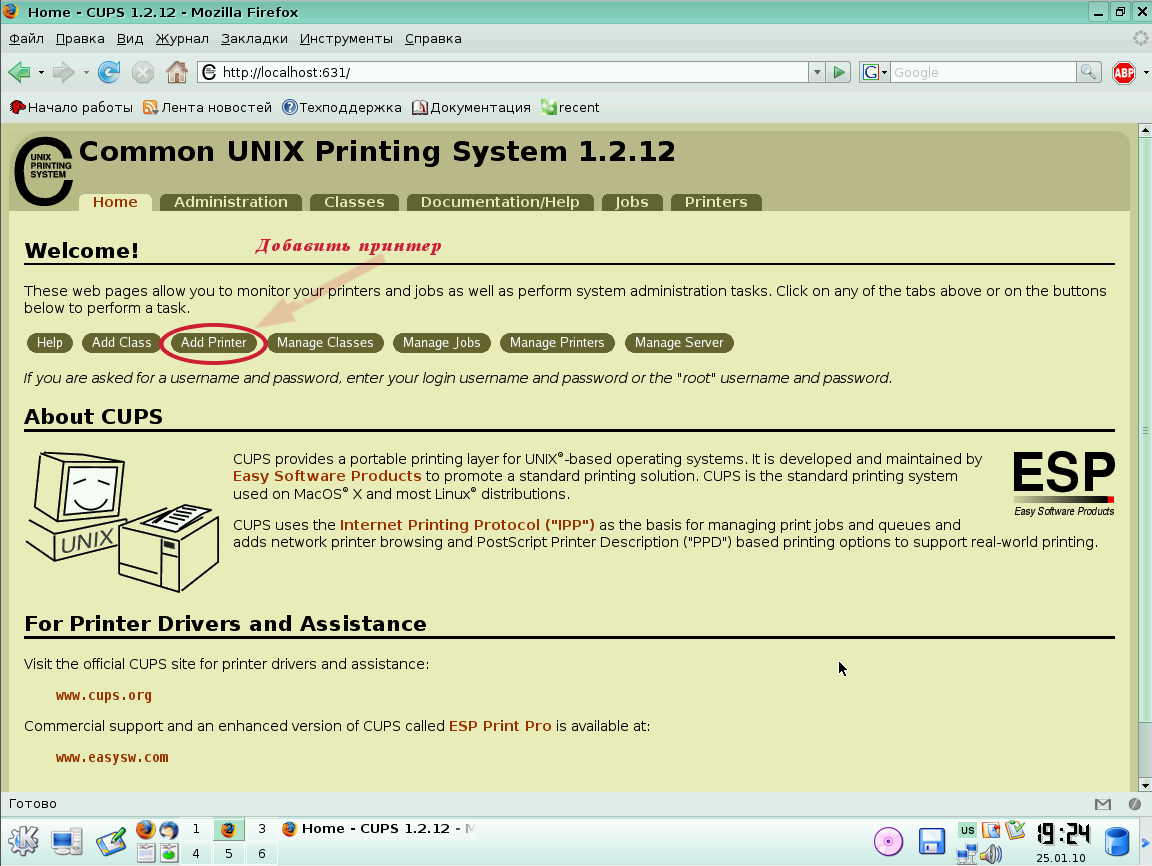Viewport: 1152px width, 866px height.
Task: Open the Back history dropdown arrow
Action: (x=41, y=72)
